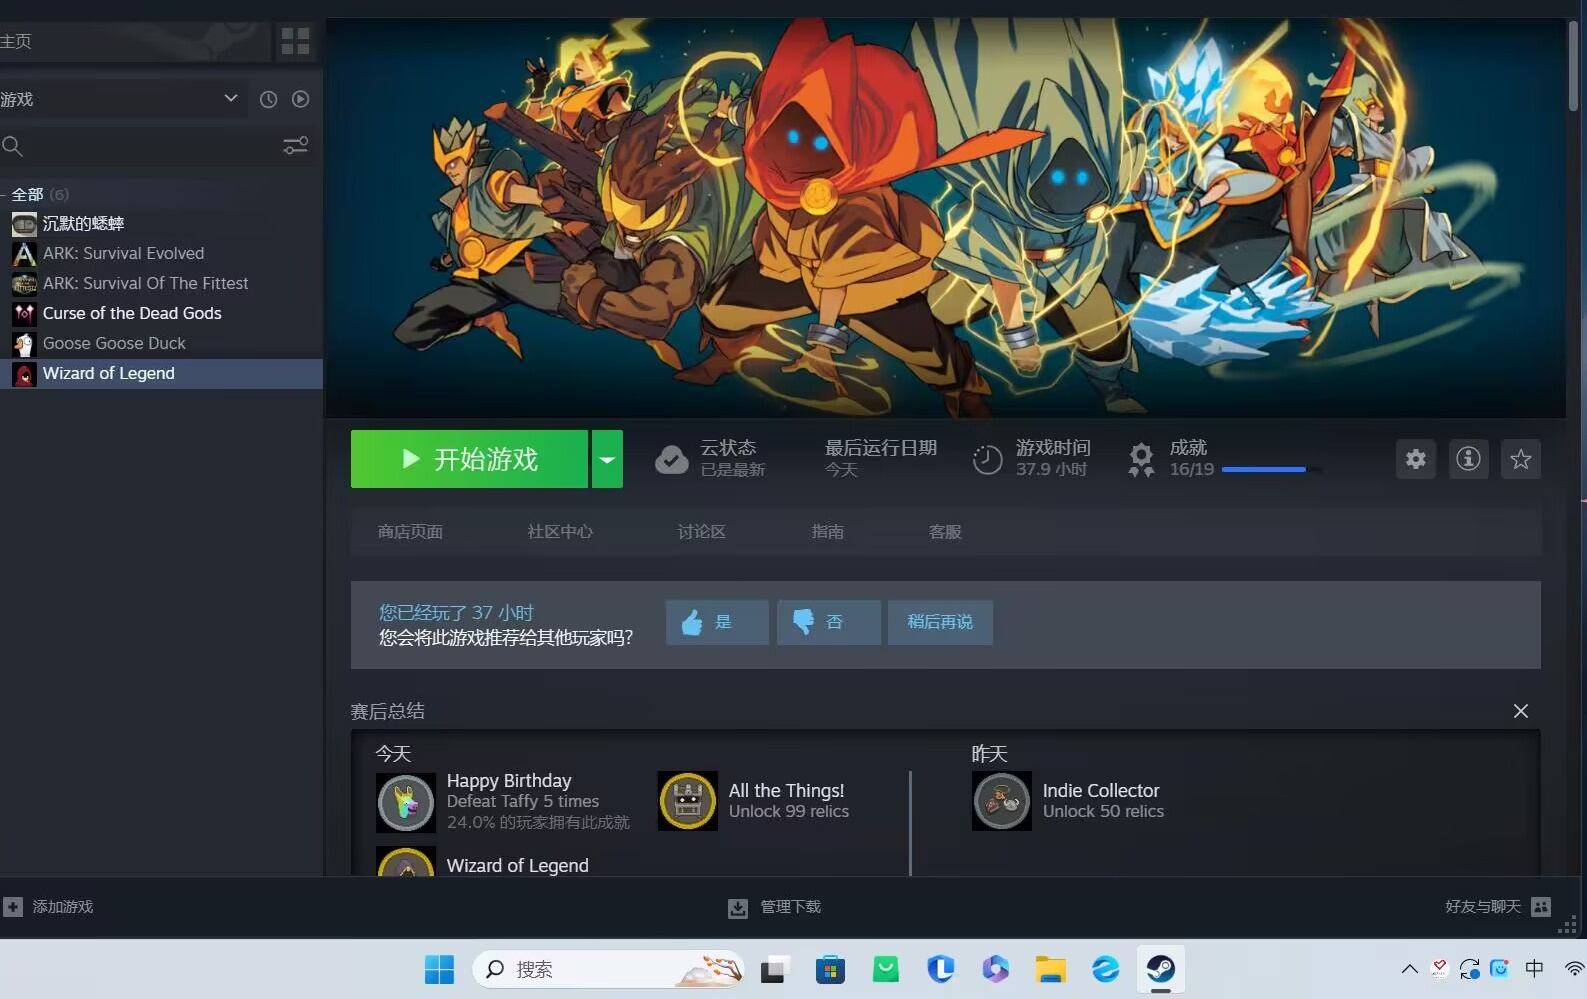
Task: Launch Microsoft Store from the taskbar
Action: click(830, 969)
